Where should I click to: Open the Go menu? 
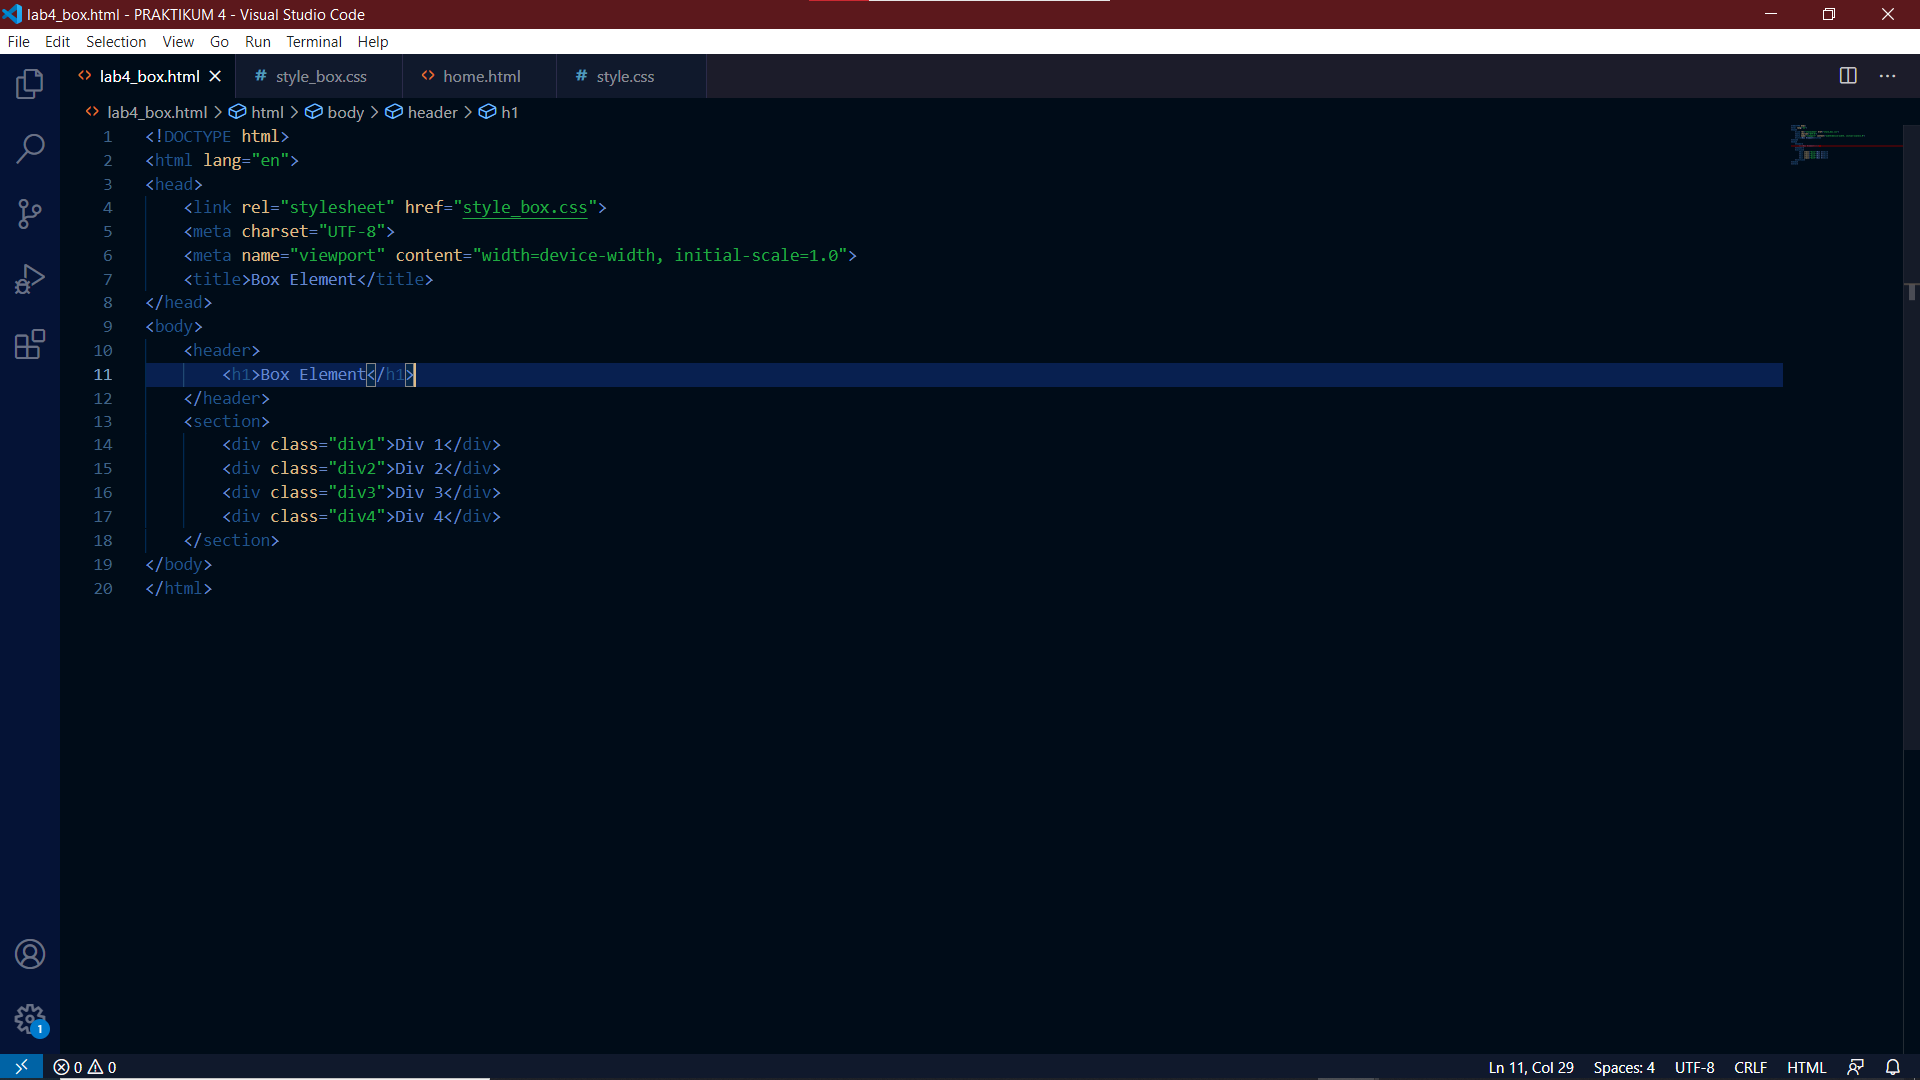tap(219, 41)
